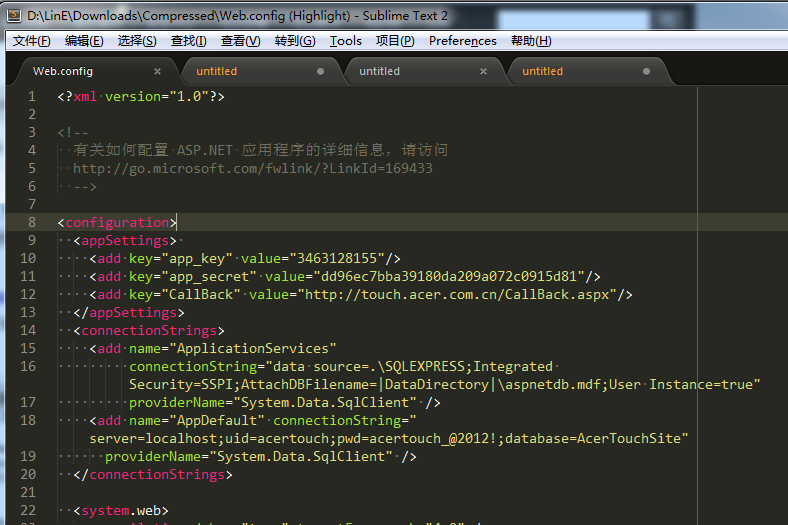Click the xml version declaration on line 1

[x=141, y=96]
